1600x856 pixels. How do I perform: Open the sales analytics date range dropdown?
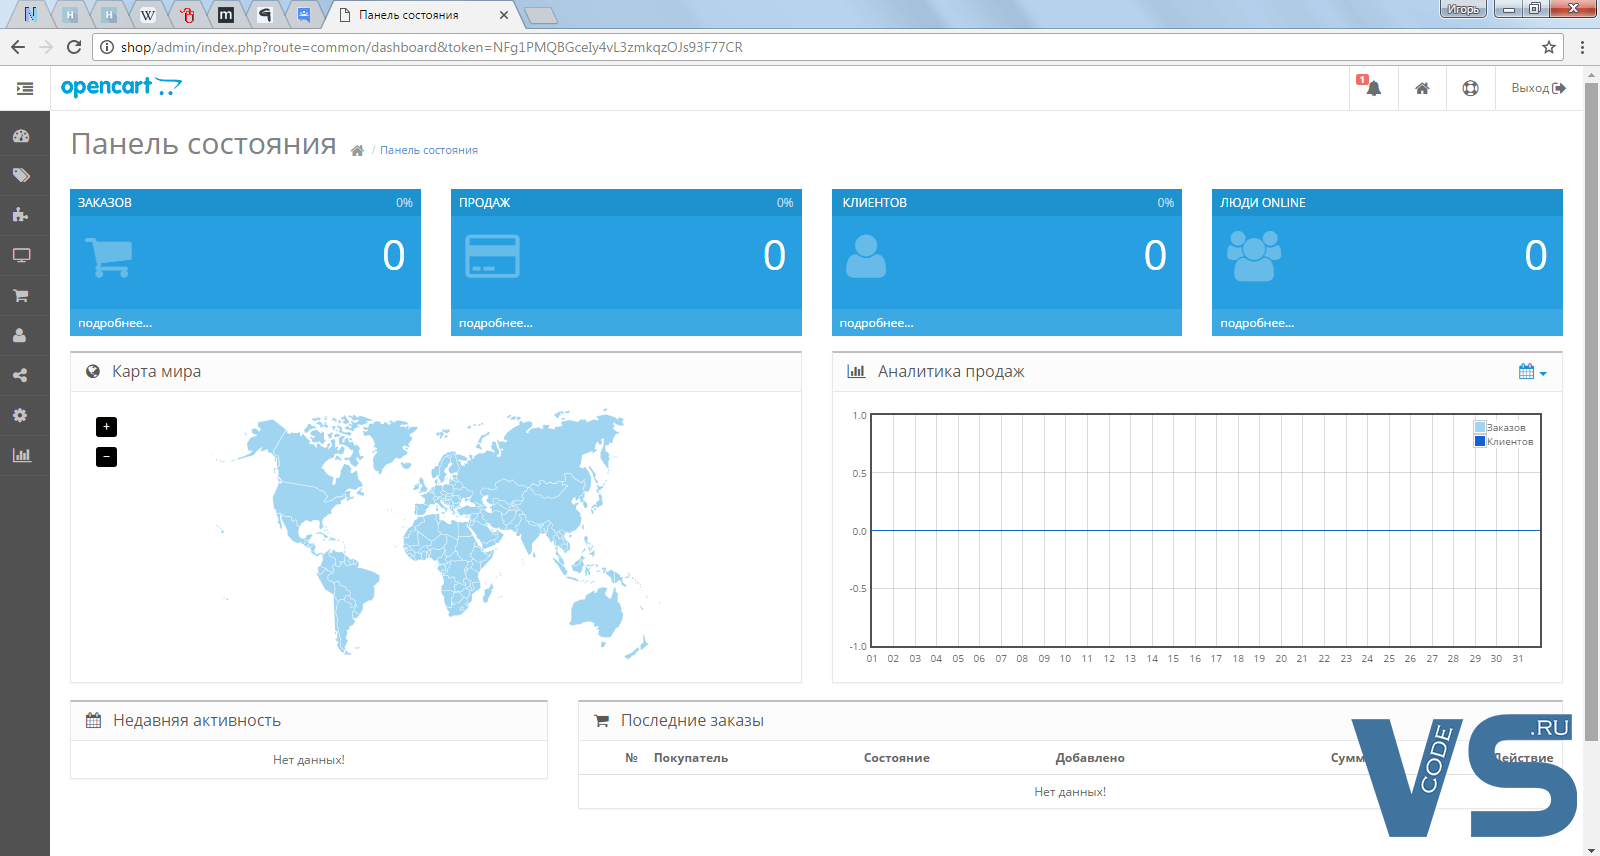[1532, 372]
